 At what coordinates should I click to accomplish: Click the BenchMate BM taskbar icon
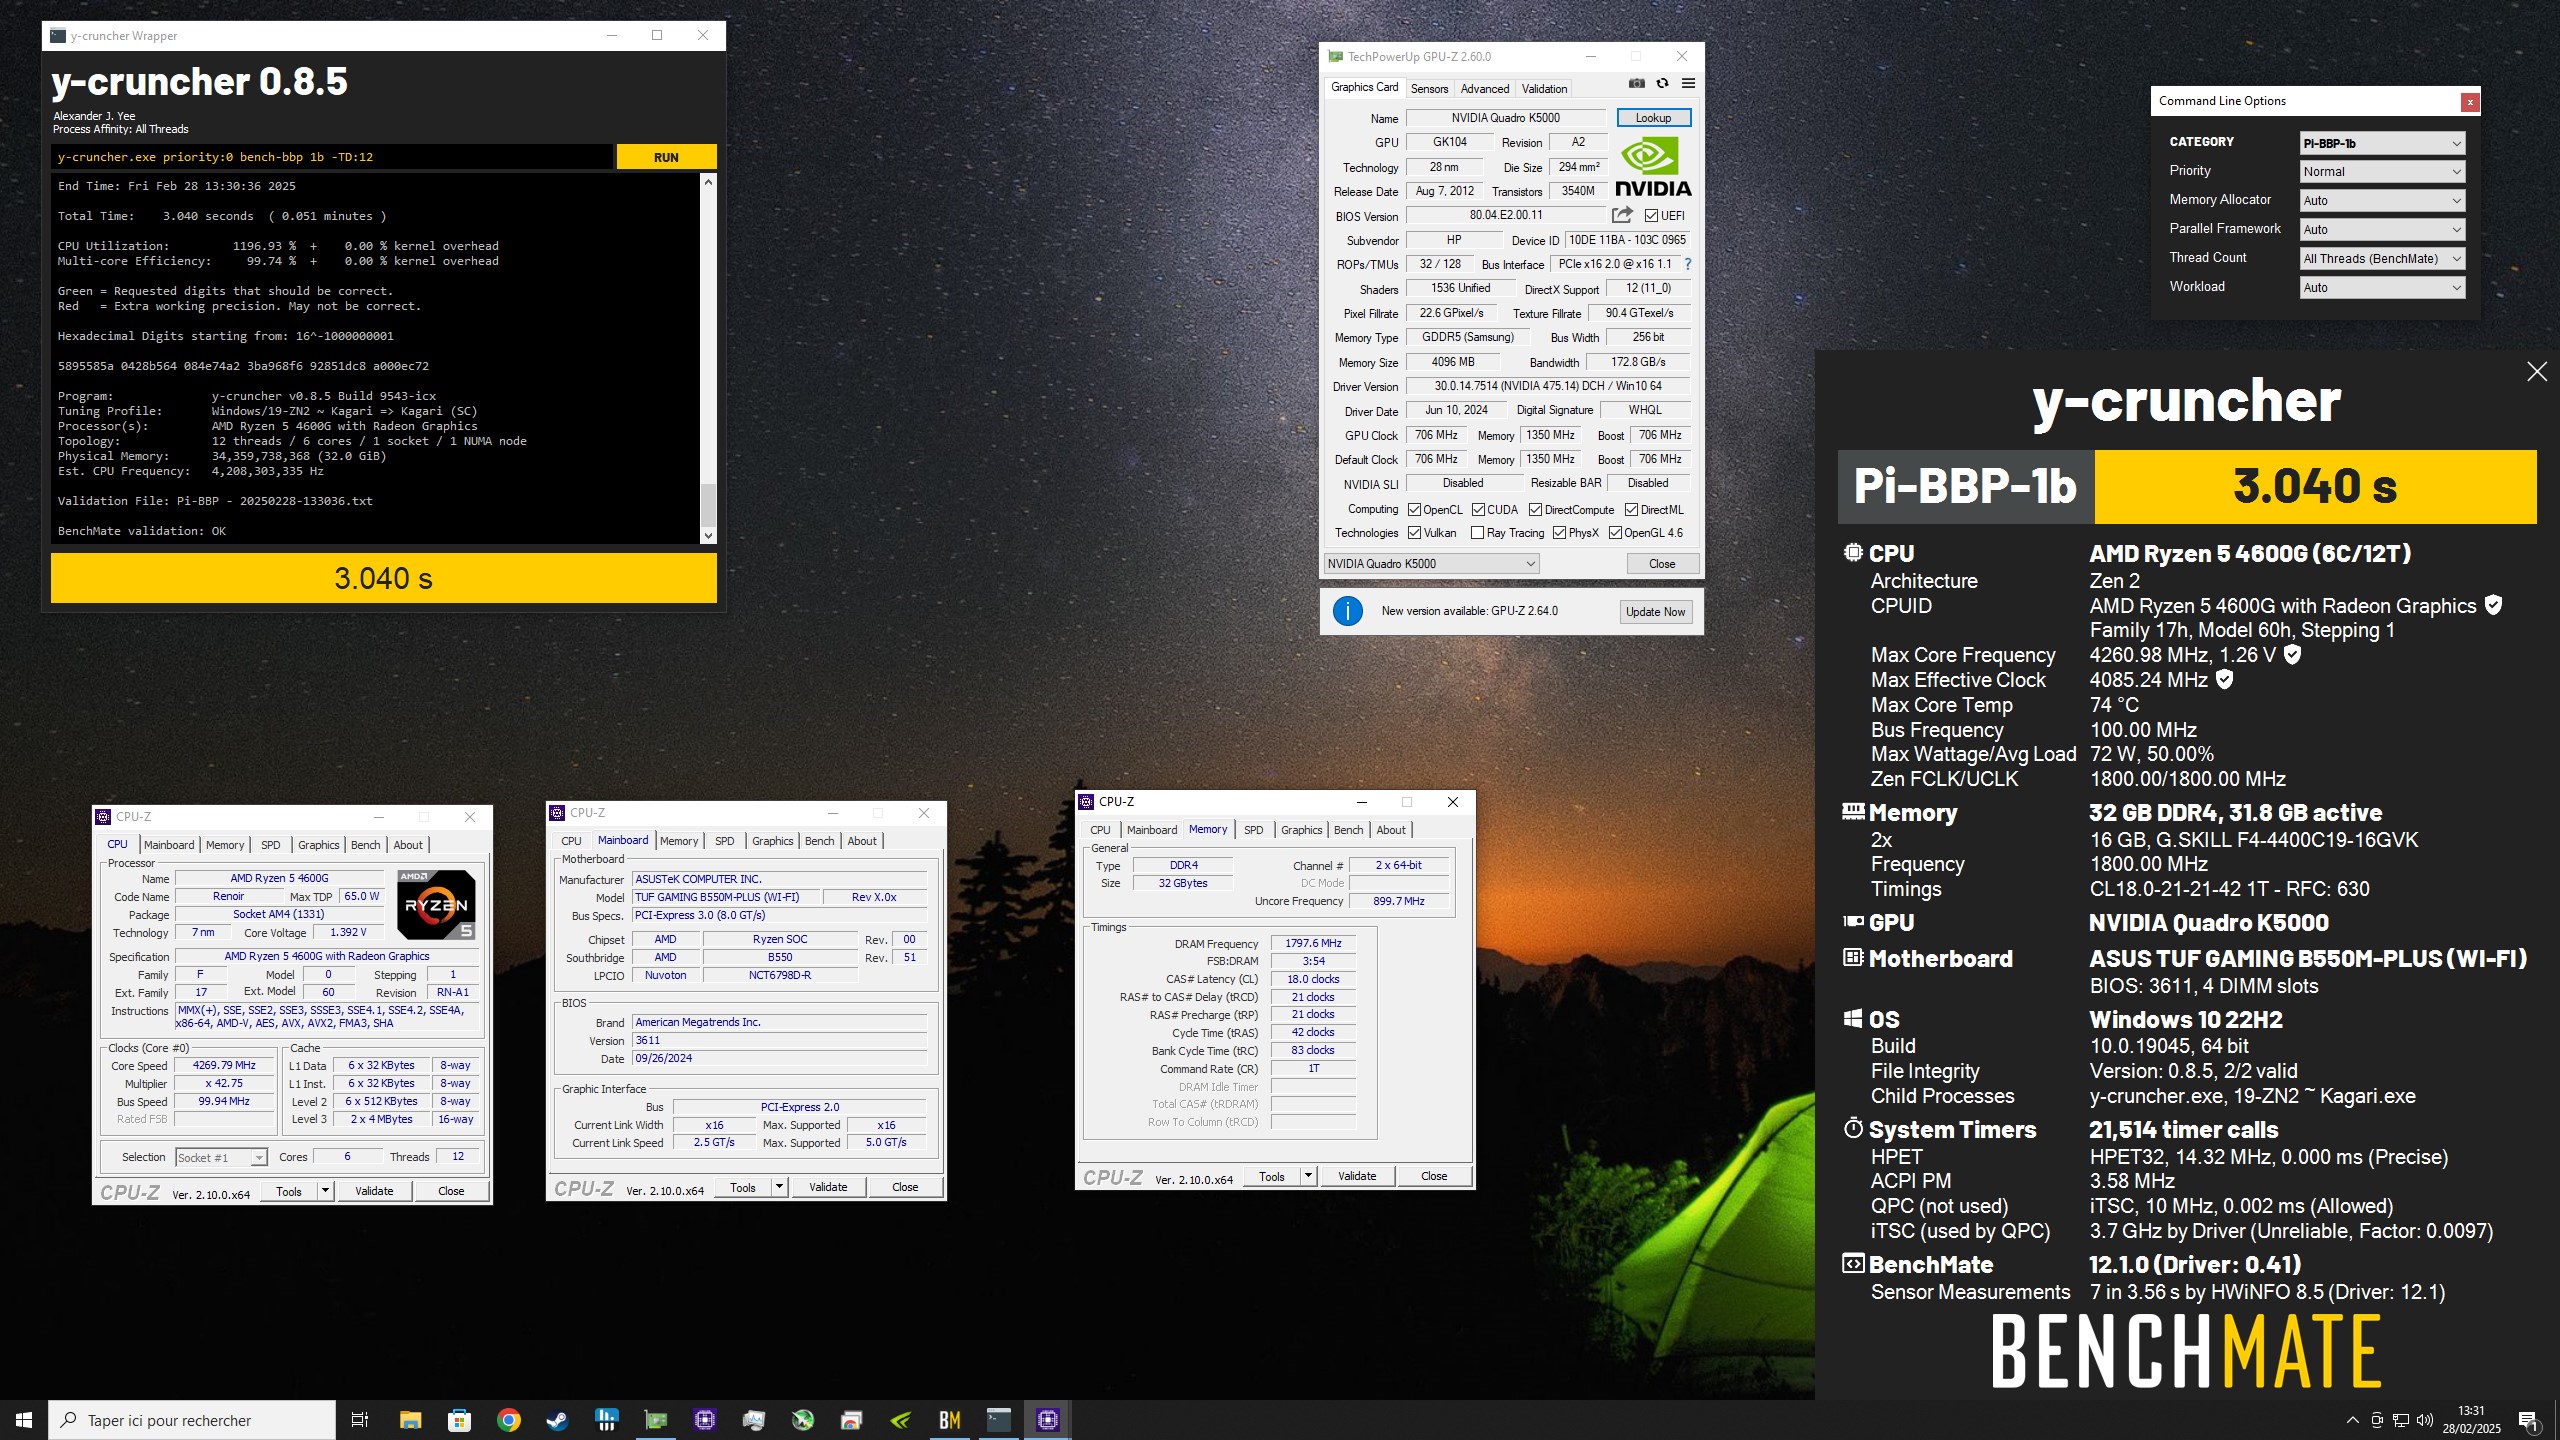coord(949,1420)
